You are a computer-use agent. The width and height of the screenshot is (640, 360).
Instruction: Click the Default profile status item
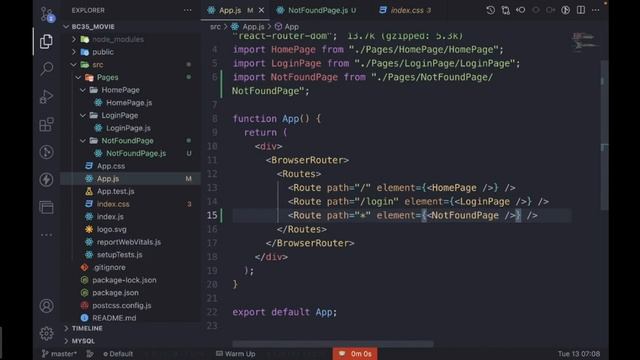118,353
